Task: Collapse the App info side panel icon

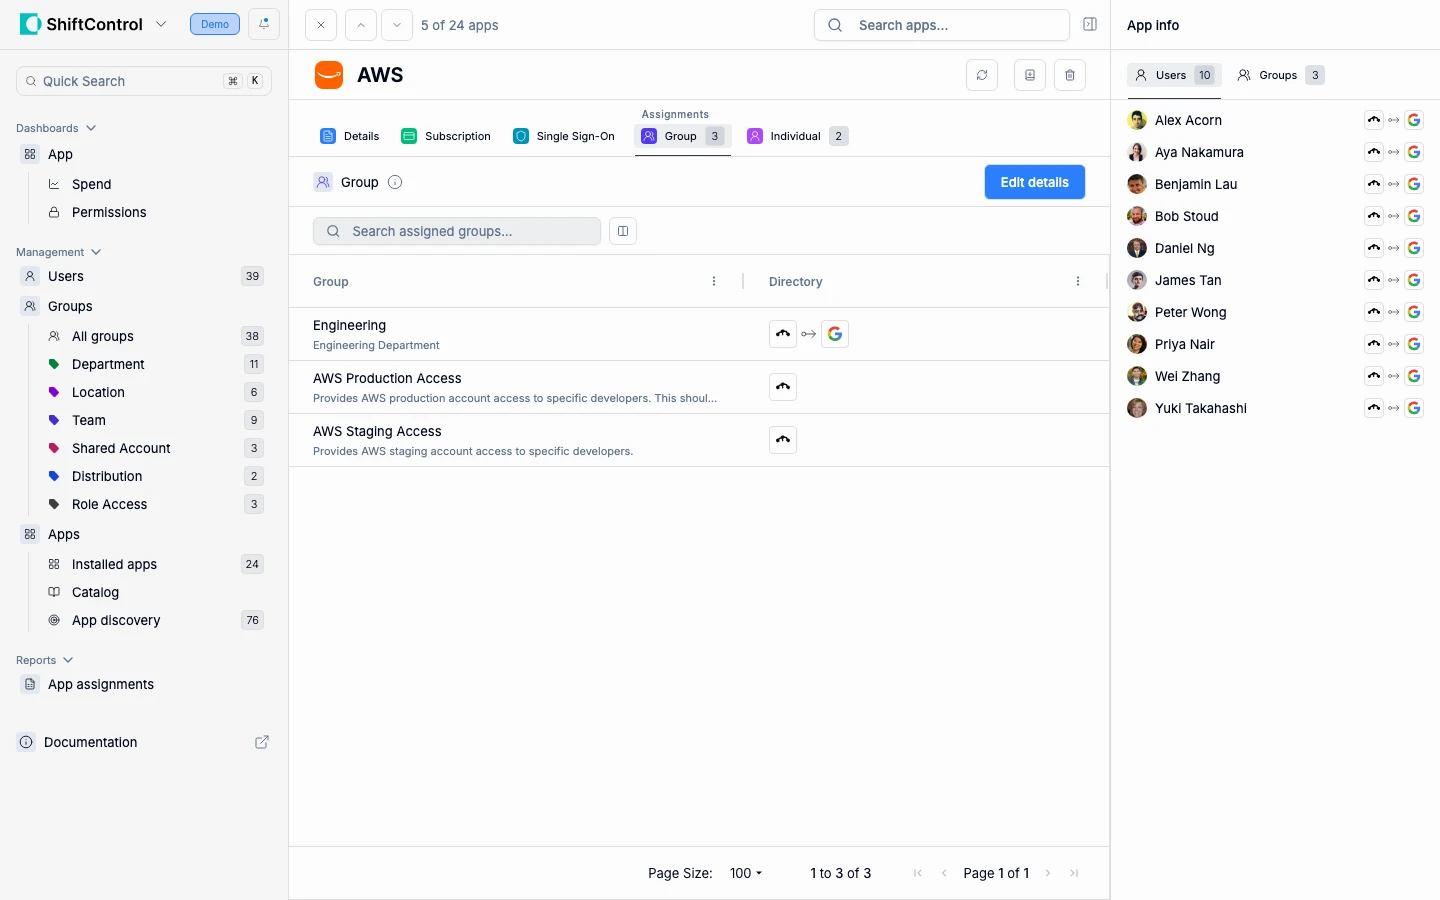Action: pos(1090,24)
